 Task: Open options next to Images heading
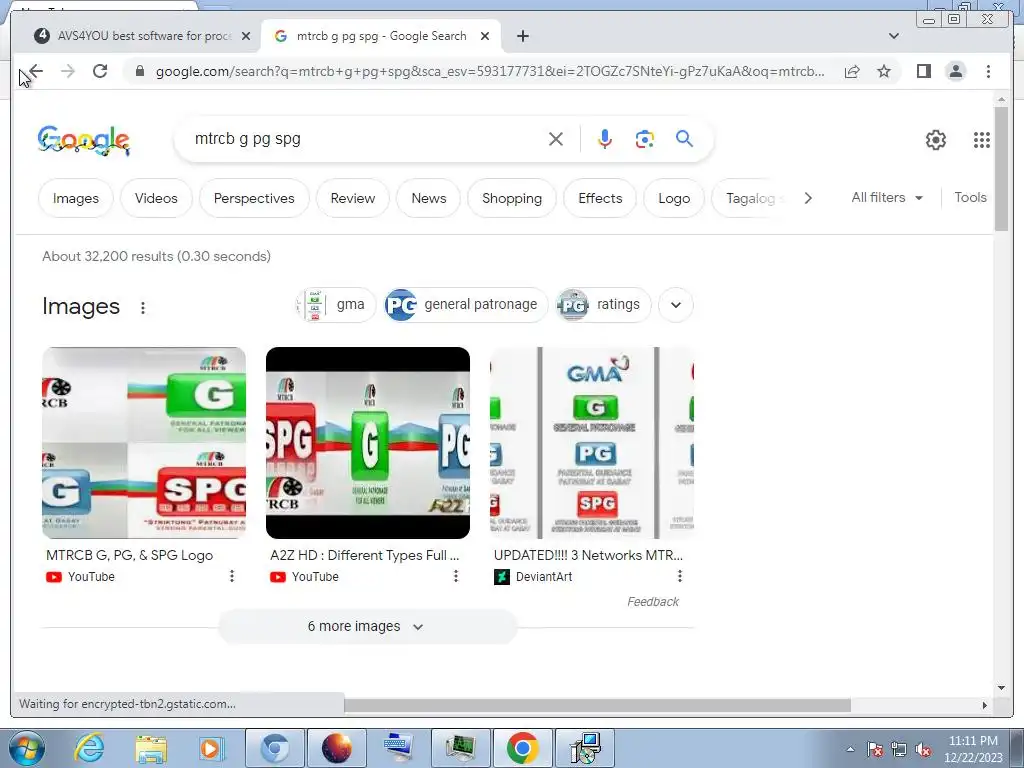tap(143, 308)
